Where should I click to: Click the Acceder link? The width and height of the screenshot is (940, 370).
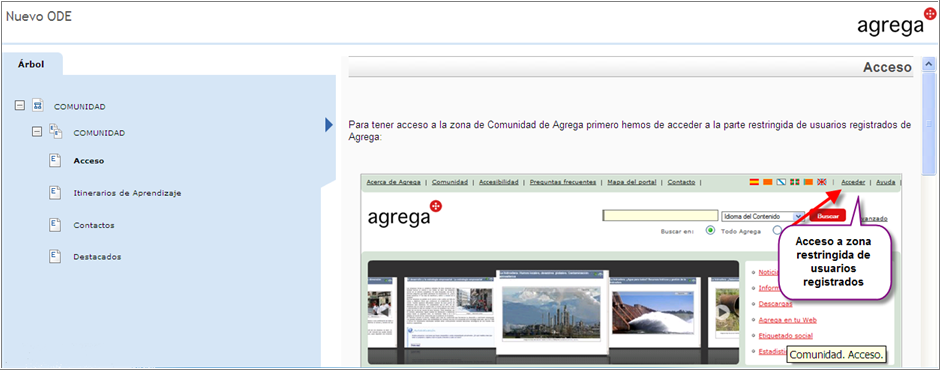pyautogui.click(x=853, y=182)
